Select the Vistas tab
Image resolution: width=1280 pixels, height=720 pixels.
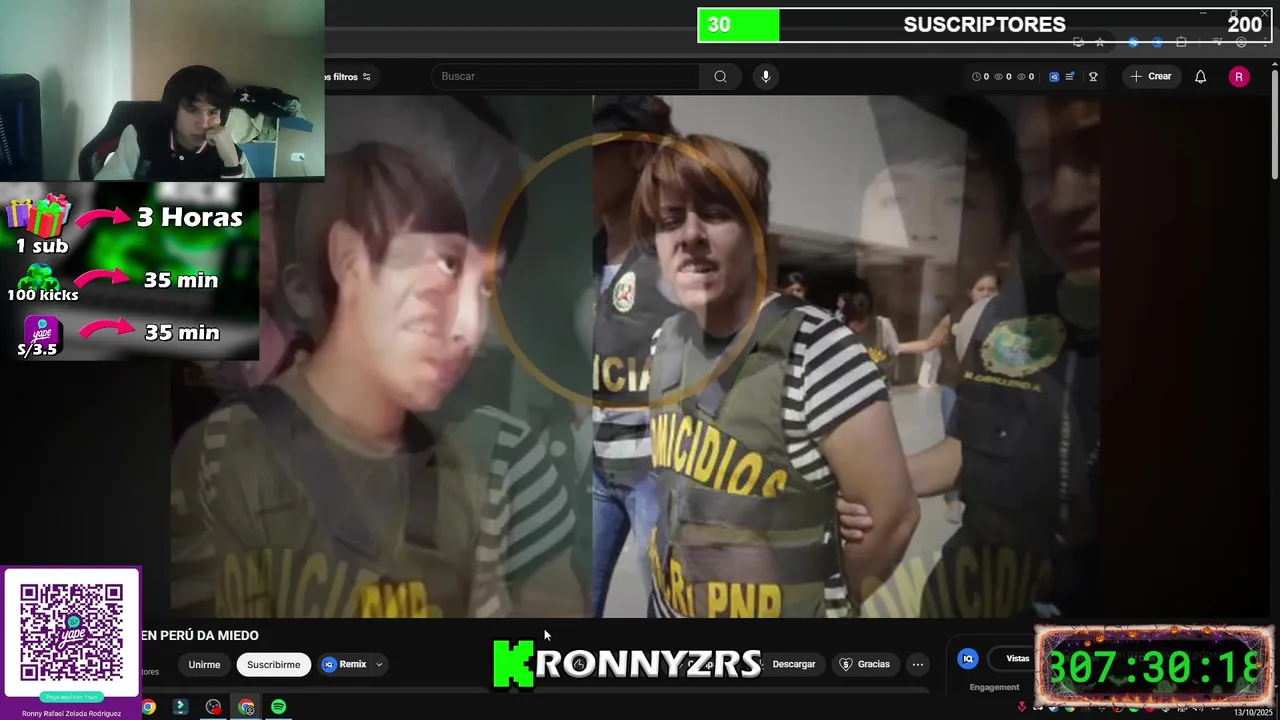(x=1017, y=658)
